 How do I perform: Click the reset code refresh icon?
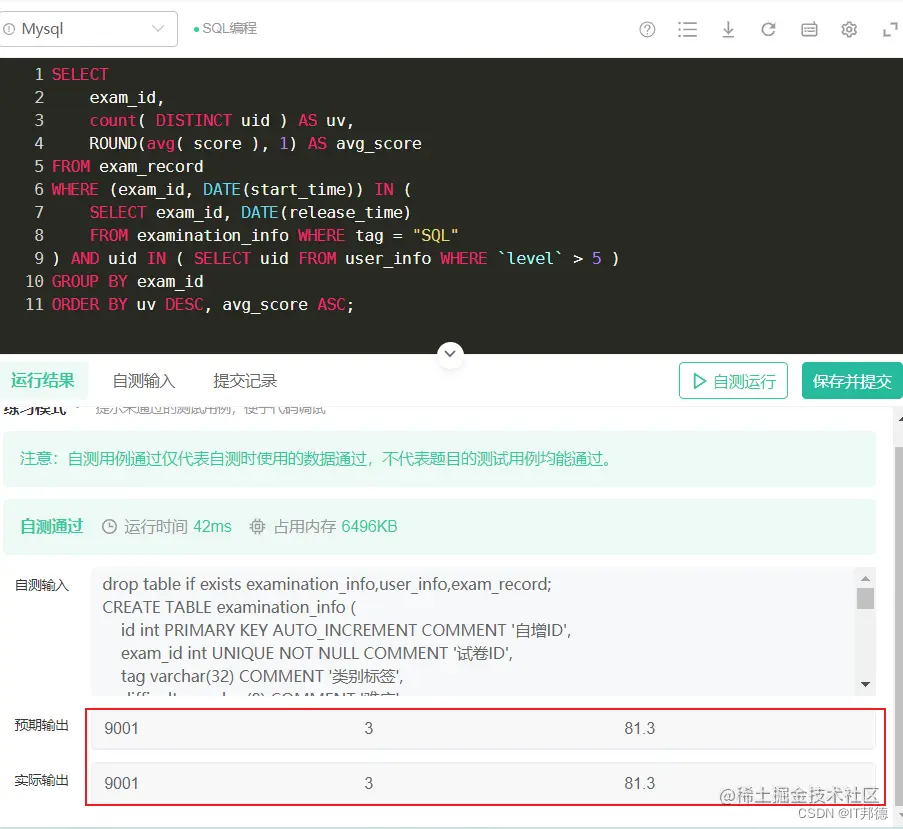pyautogui.click(x=768, y=29)
